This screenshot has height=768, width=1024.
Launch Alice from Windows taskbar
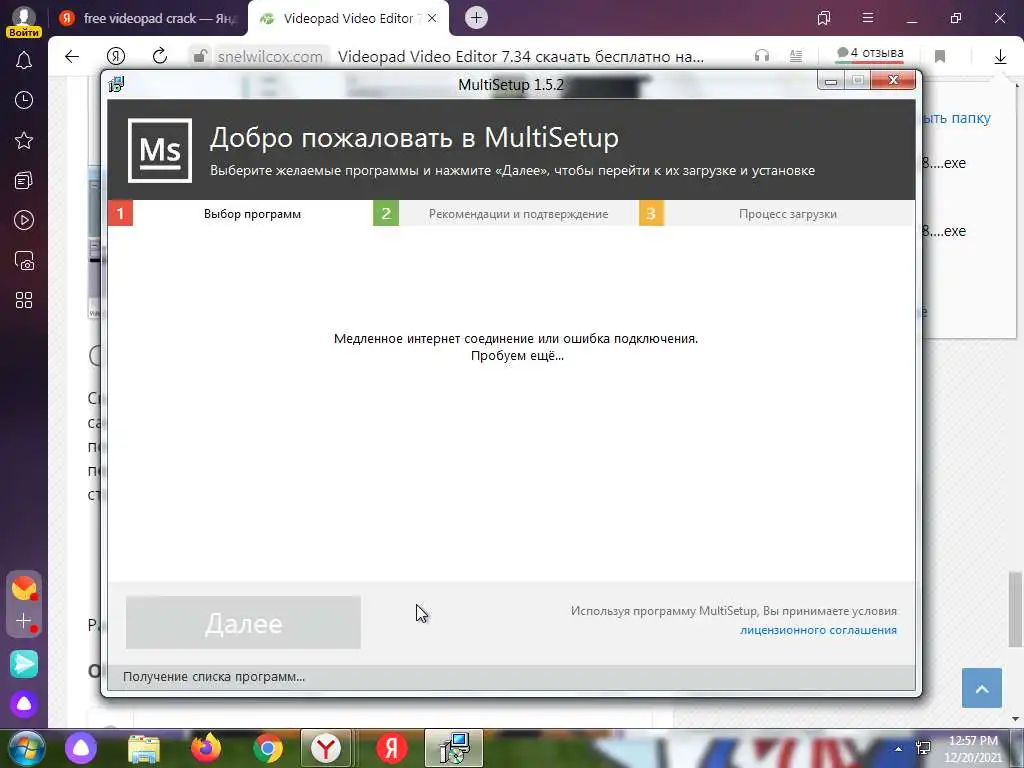tap(80, 748)
